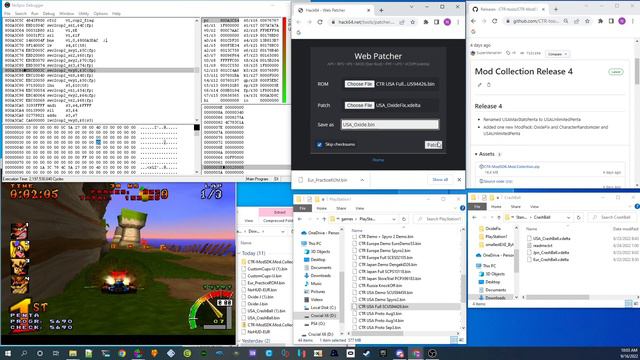
Task: Delete release trash icon under Mod Collection title
Action: (489, 85)
